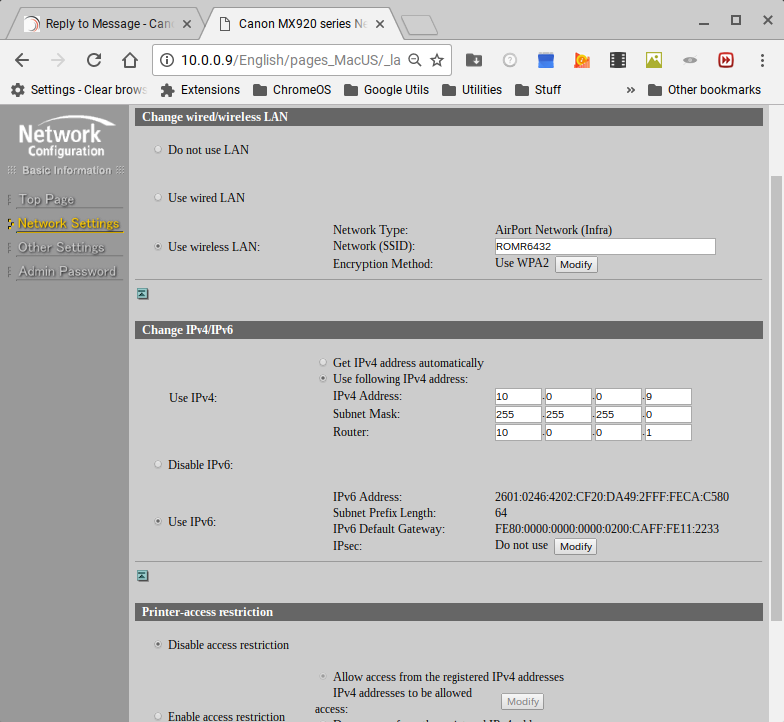Select the Use wired LAN option
The width and height of the screenshot is (784, 722).
click(158, 197)
